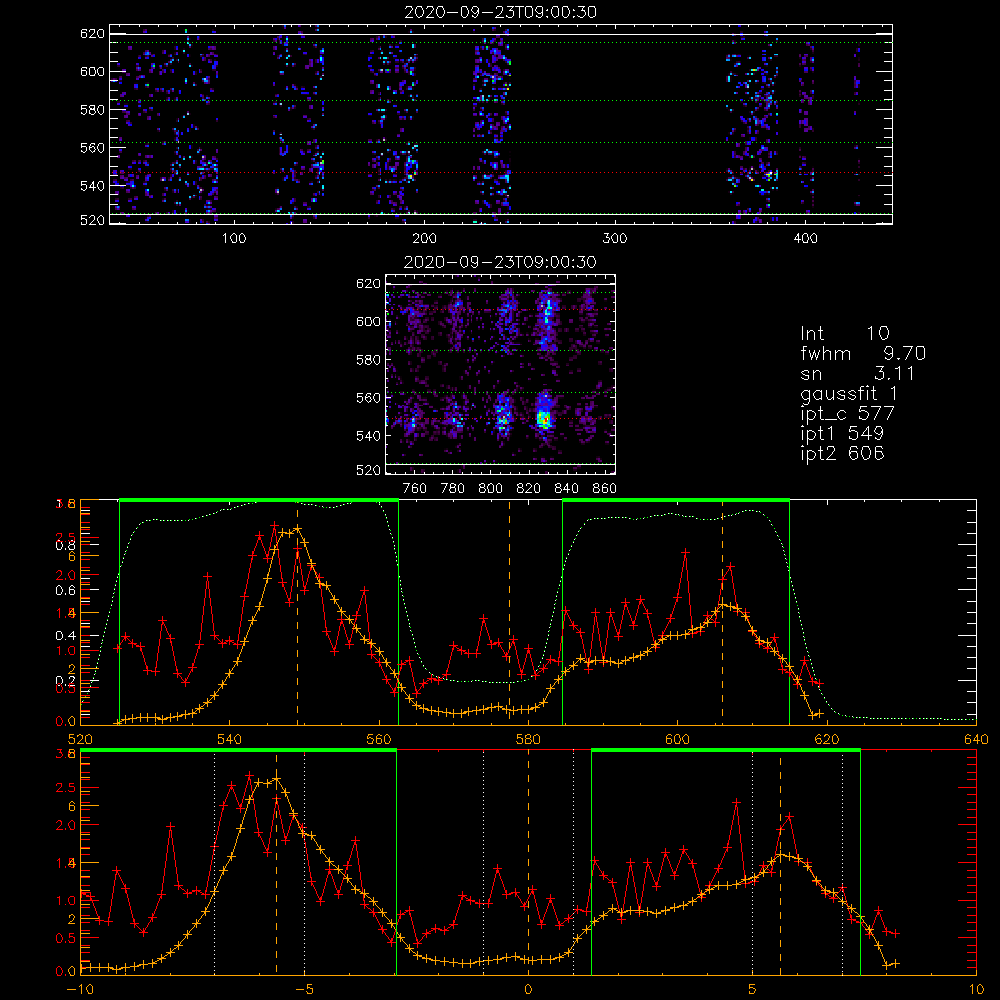1000x1000 pixels.
Task: Click x-axis label 100 in top panel
Action: pos(234,239)
